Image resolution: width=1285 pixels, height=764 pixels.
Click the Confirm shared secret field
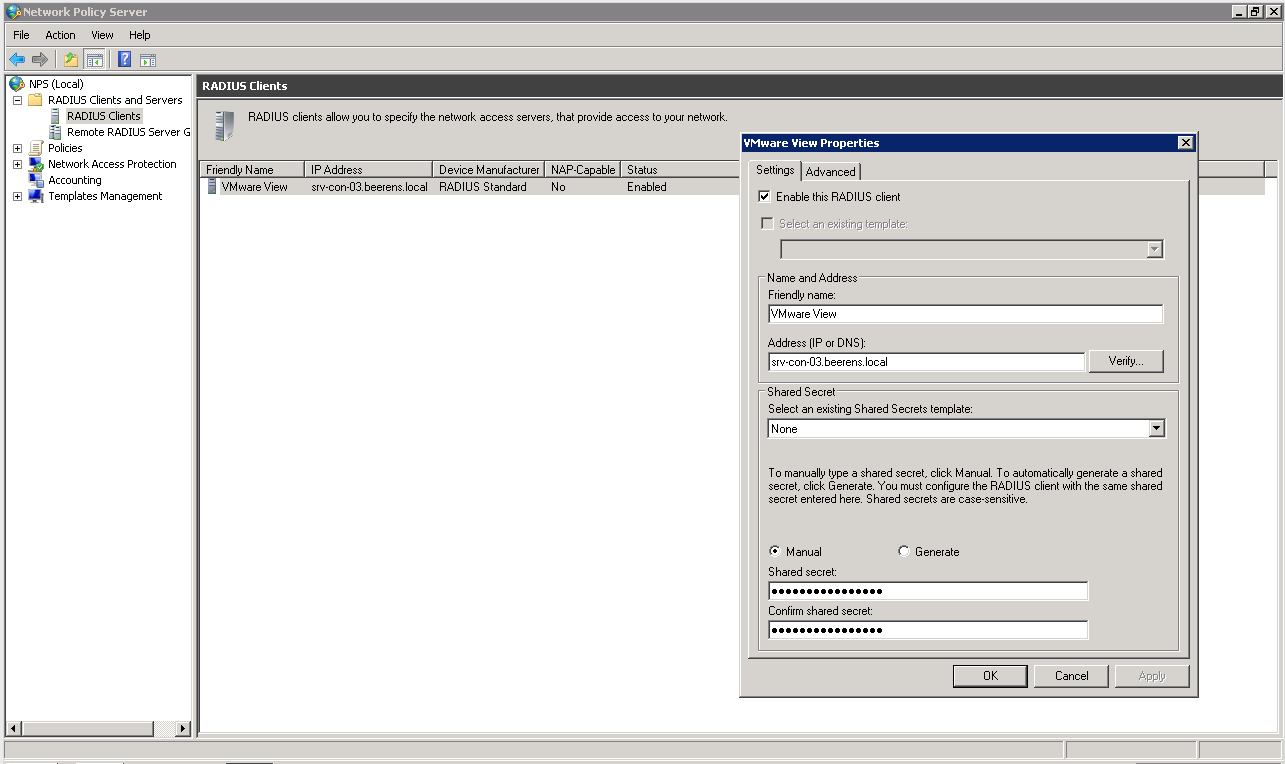point(927,630)
